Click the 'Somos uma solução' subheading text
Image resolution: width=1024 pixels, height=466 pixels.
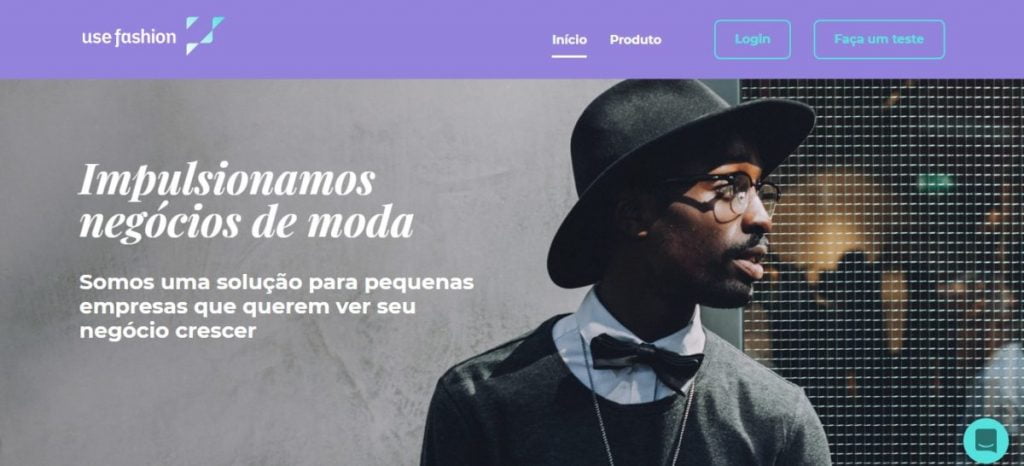276,307
